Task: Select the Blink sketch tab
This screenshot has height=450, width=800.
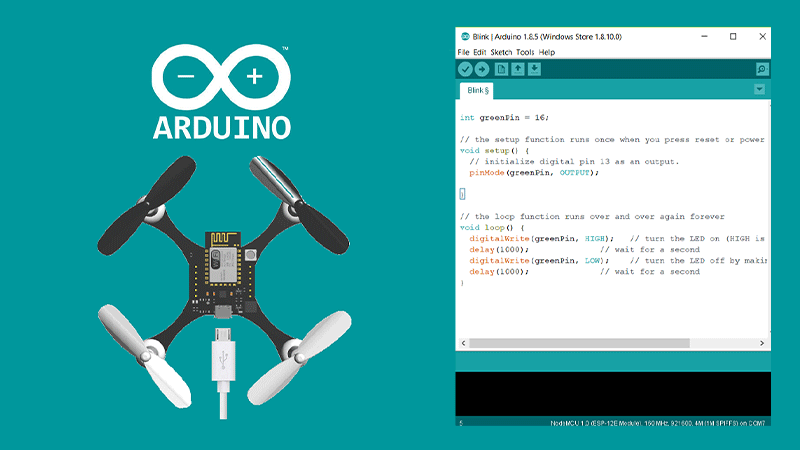Action: pyautogui.click(x=477, y=90)
